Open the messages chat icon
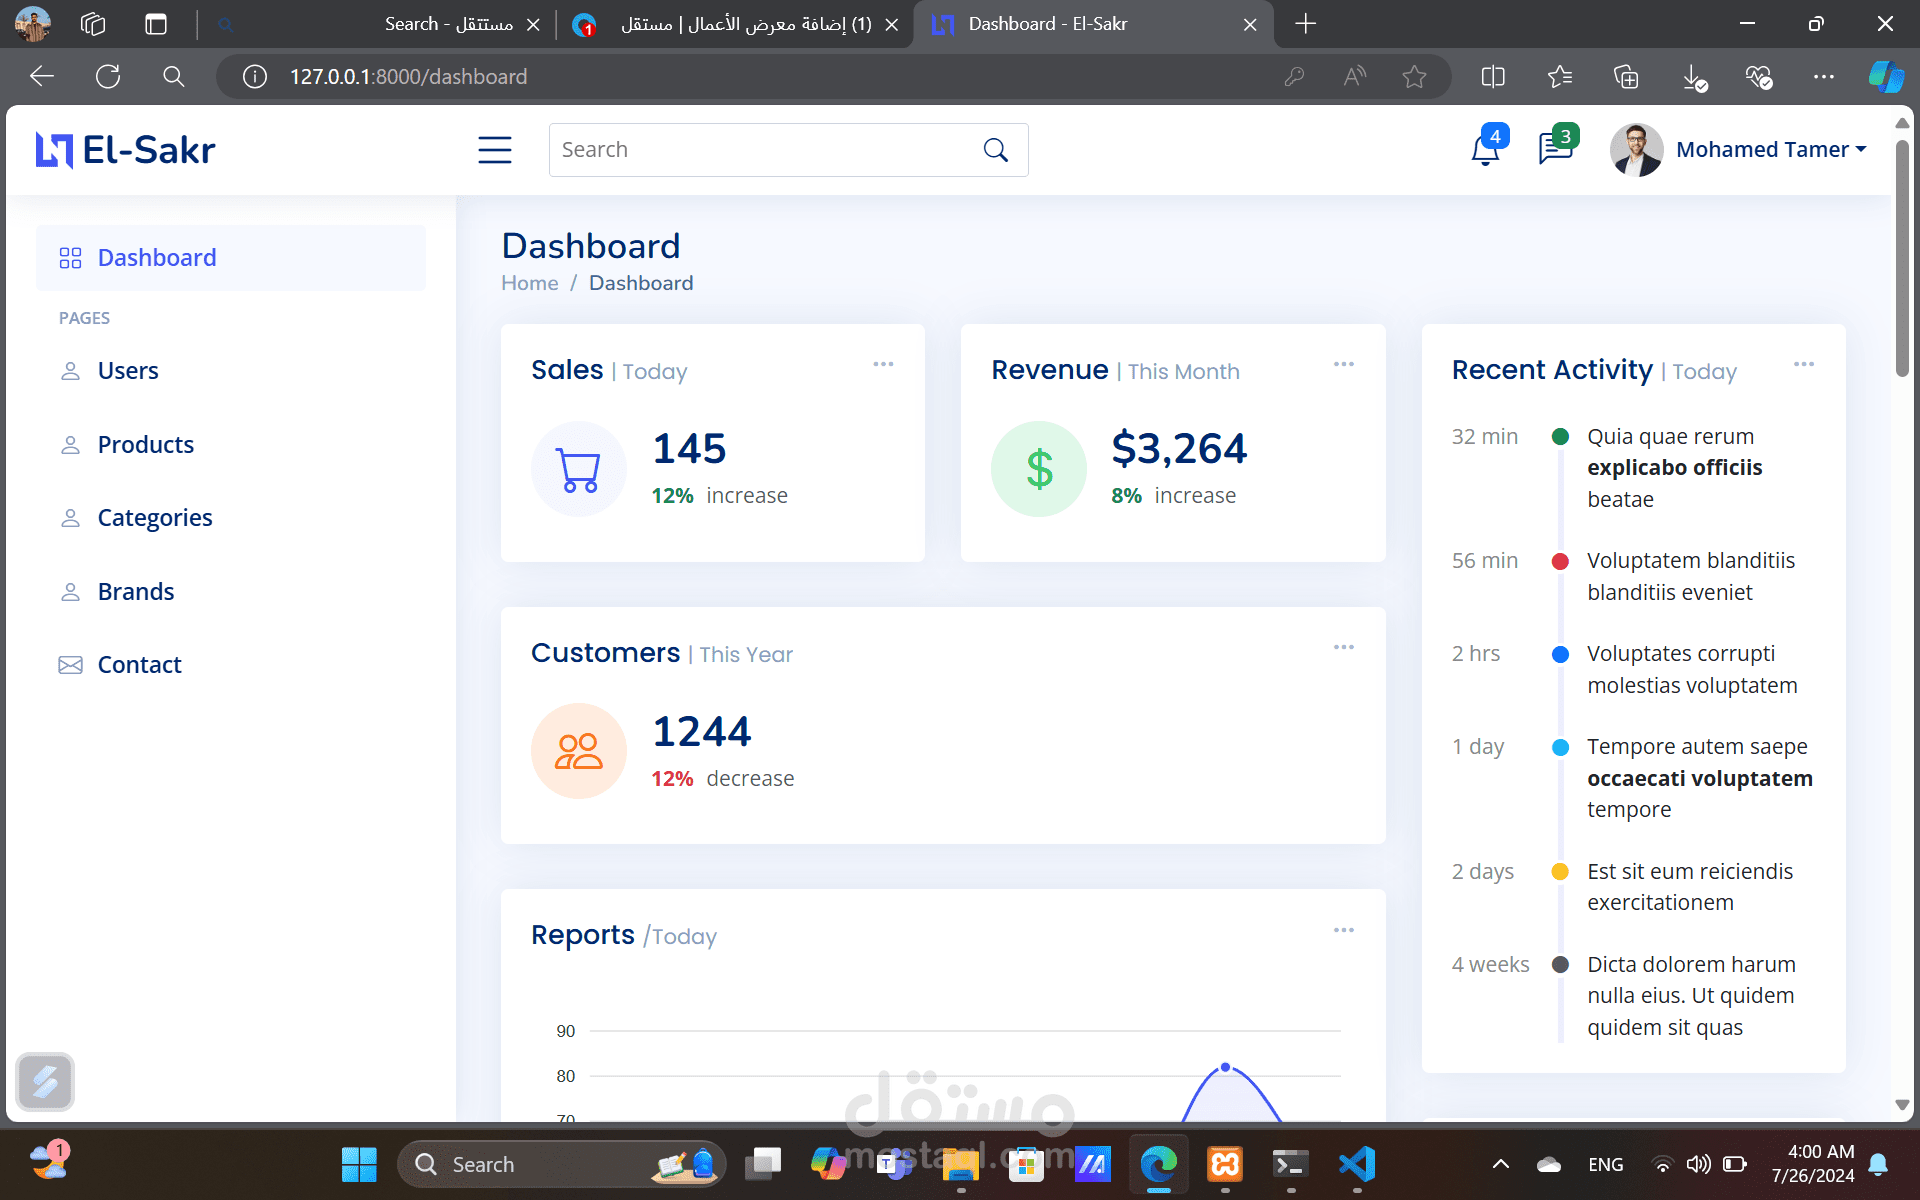The image size is (1920, 1200). (1555, 149)
